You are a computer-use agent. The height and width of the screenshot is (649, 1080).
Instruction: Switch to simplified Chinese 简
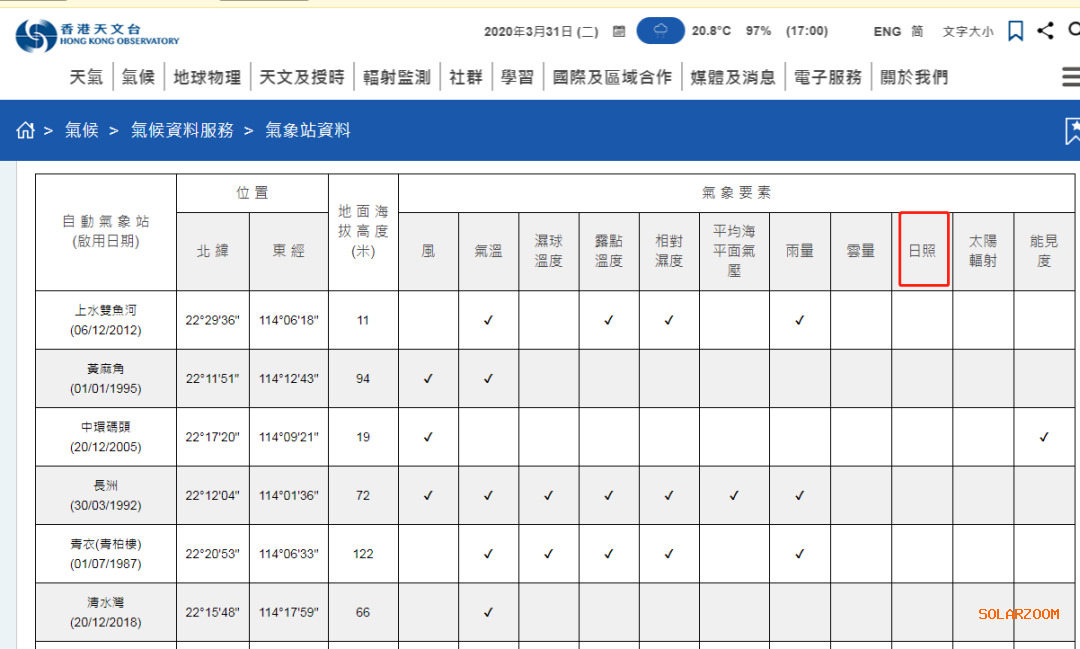pyautogui.click(x=917, y=32)
